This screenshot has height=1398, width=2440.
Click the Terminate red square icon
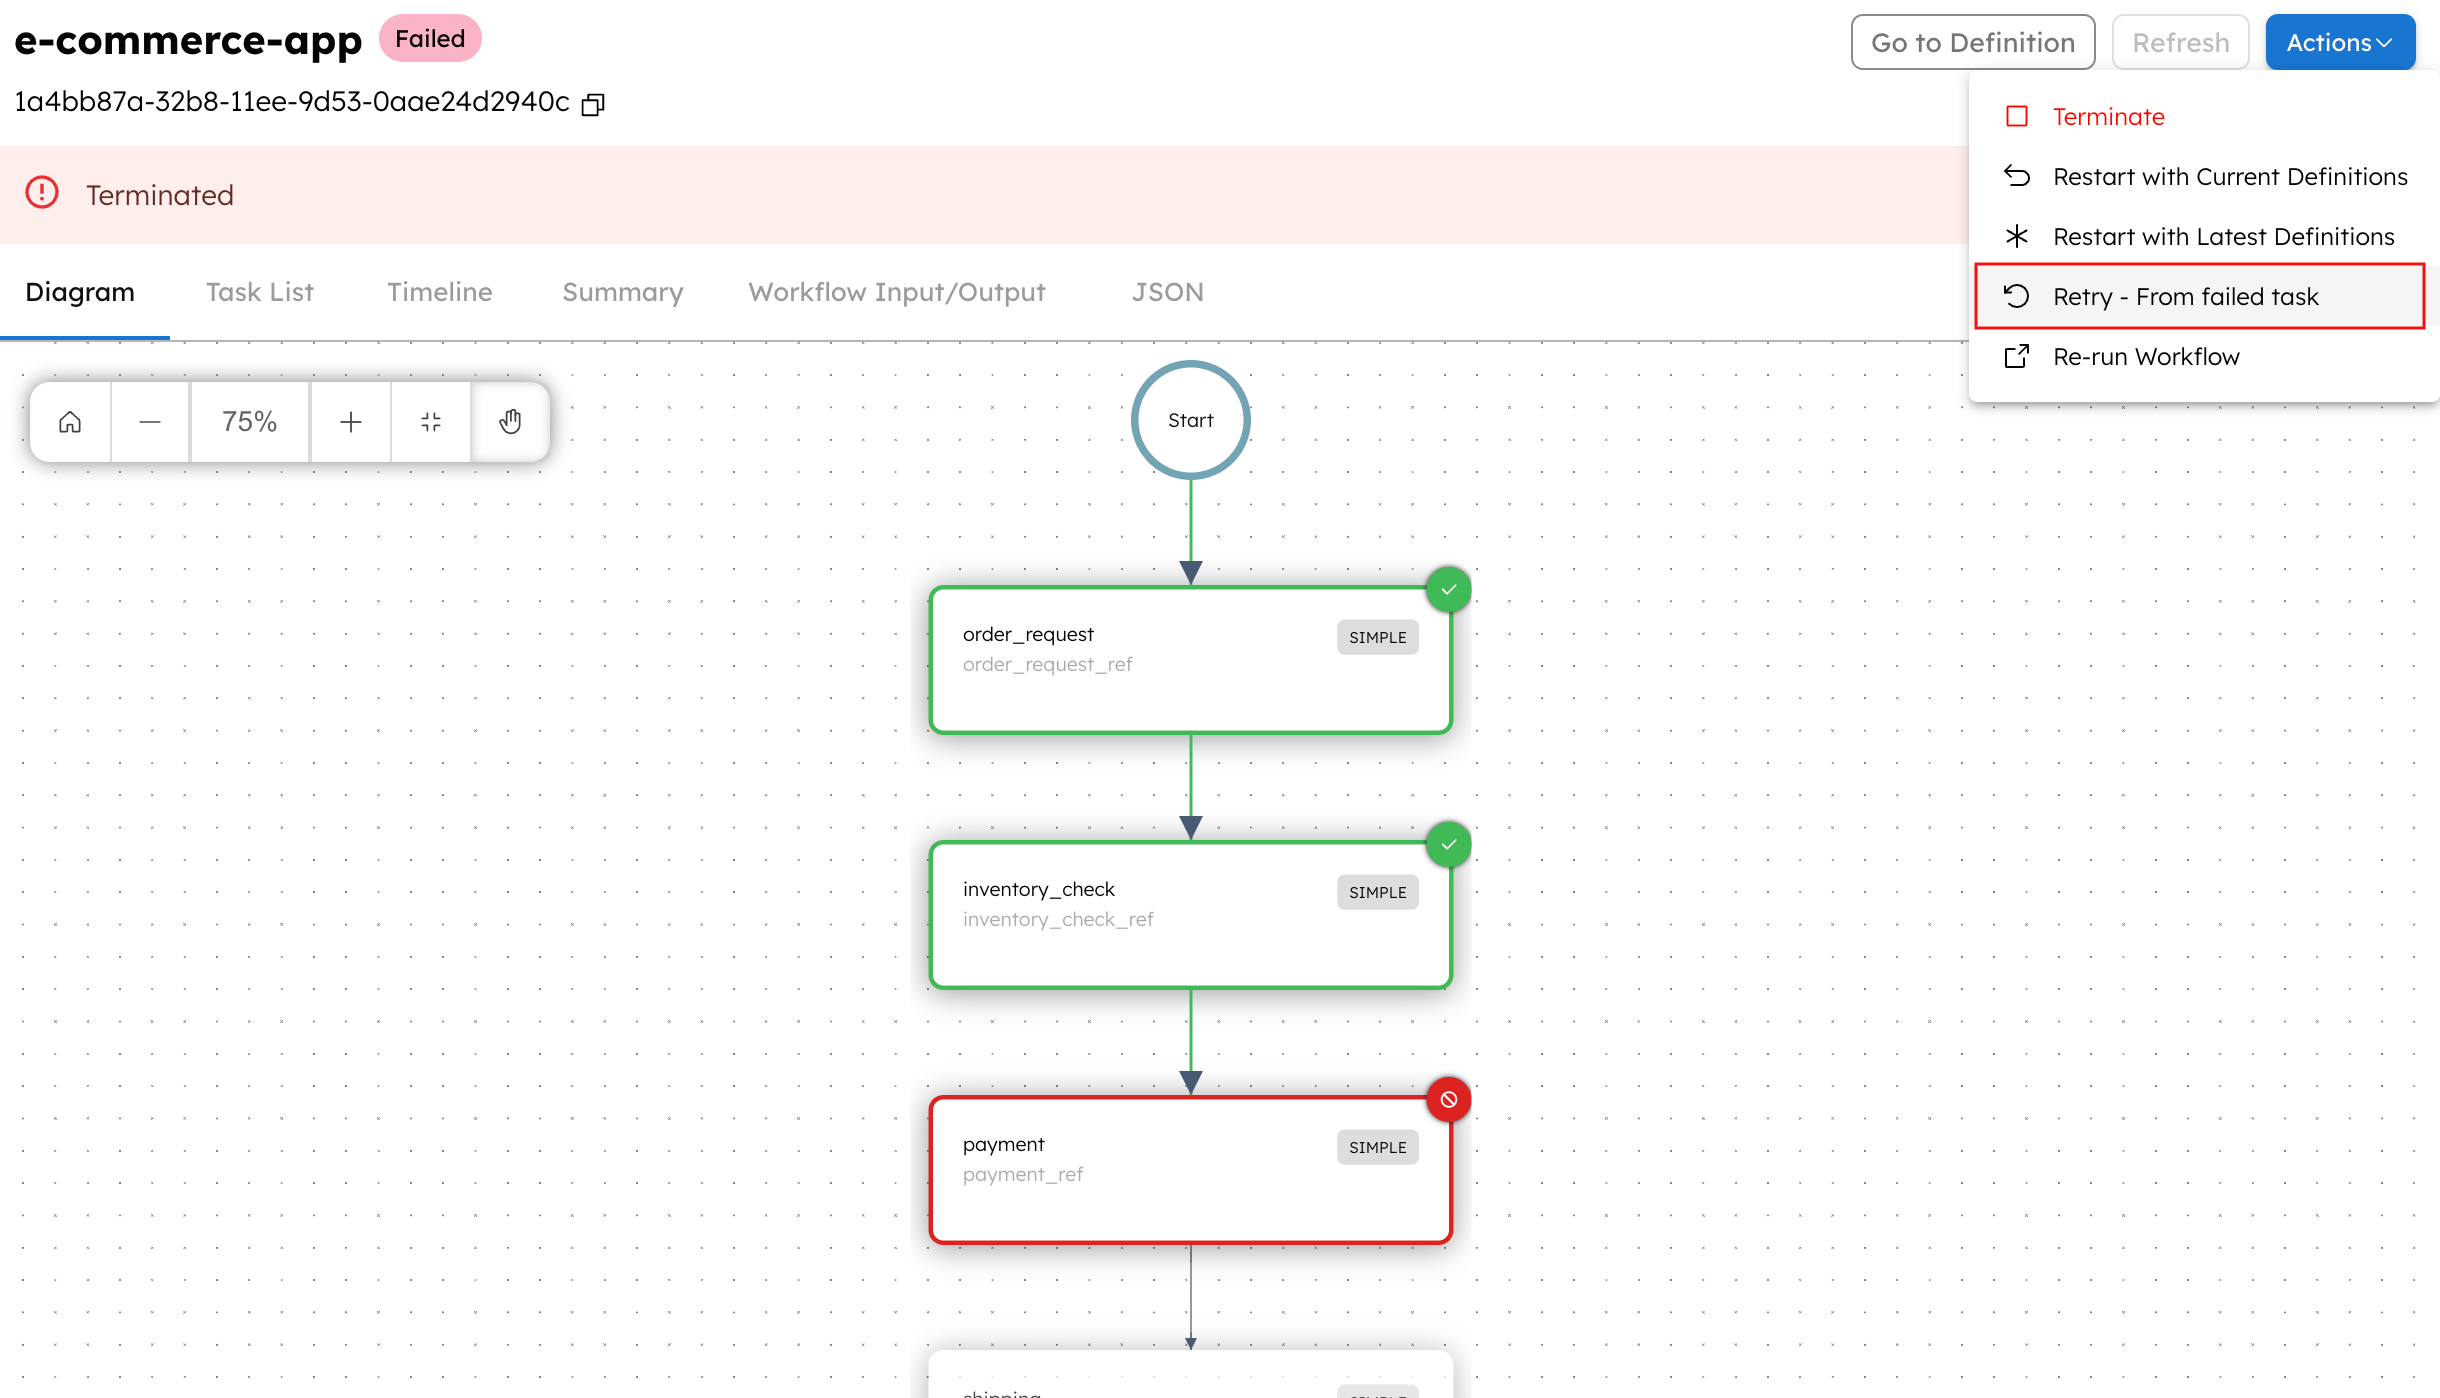point(2018,116)
